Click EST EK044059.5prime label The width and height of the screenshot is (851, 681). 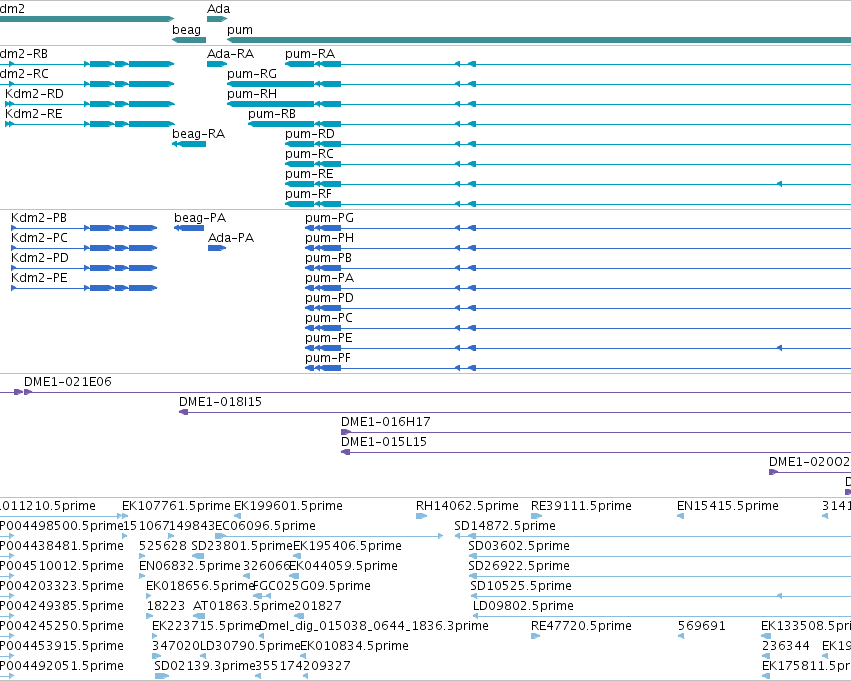(344, 567)
